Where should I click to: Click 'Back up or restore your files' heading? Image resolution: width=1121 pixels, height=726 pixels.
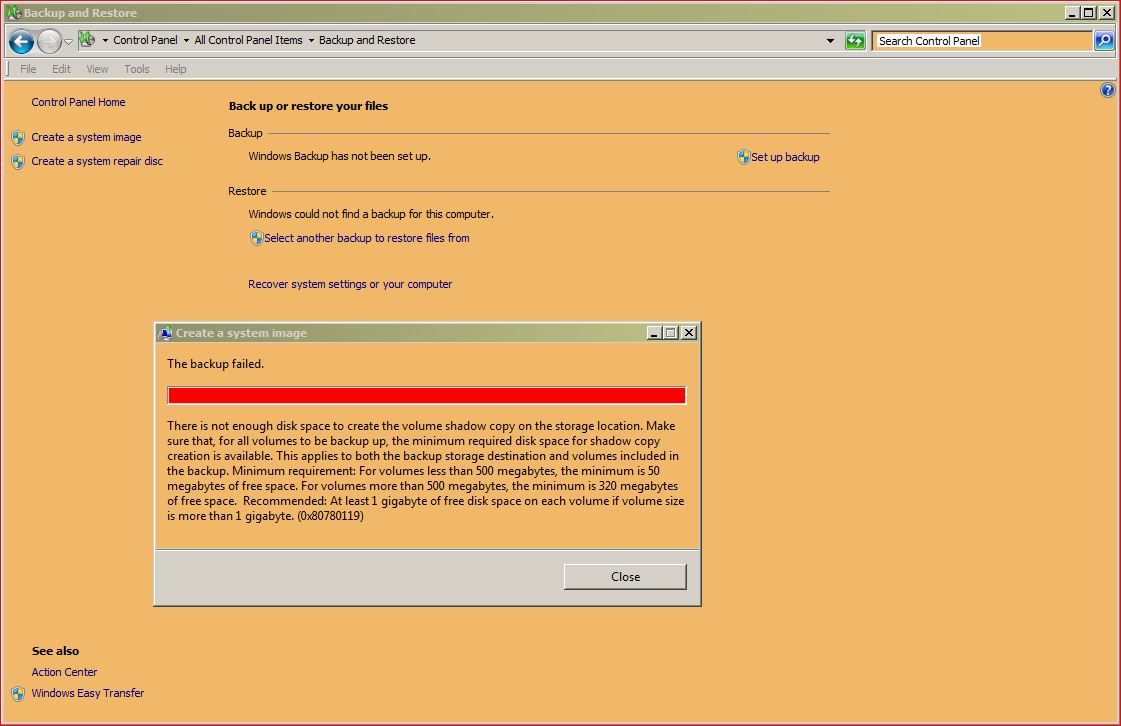(308, 106)
